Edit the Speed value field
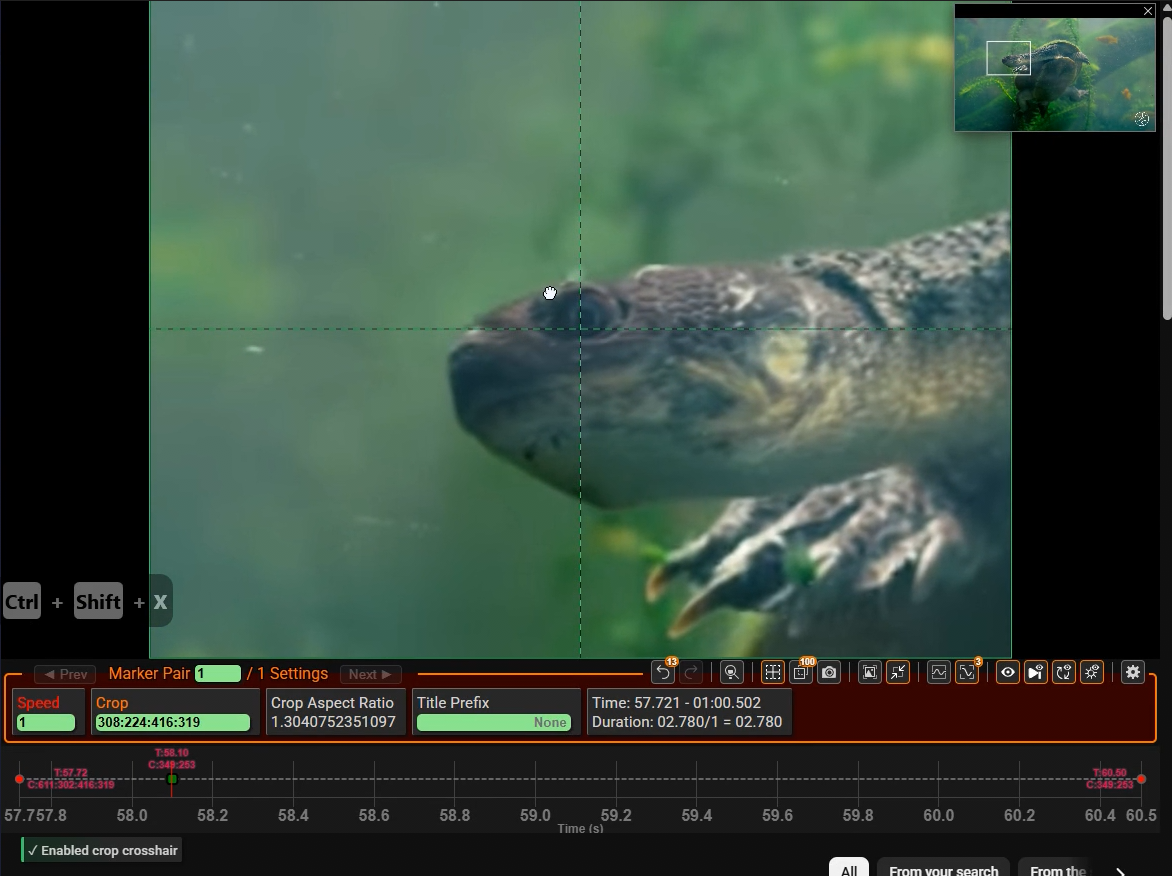 (46, 723)
